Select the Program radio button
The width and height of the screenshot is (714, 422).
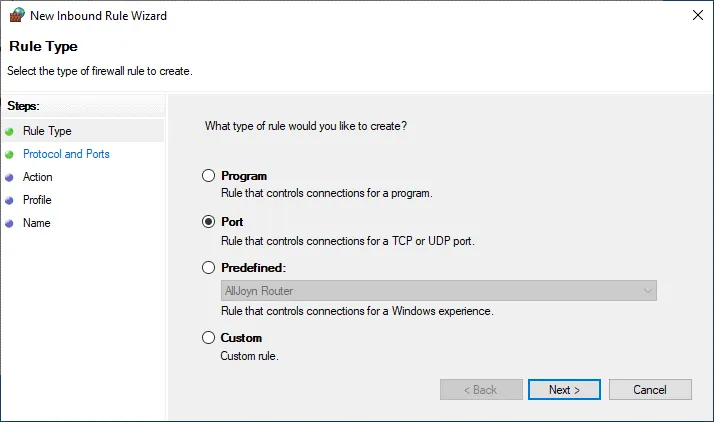point(209,176)
